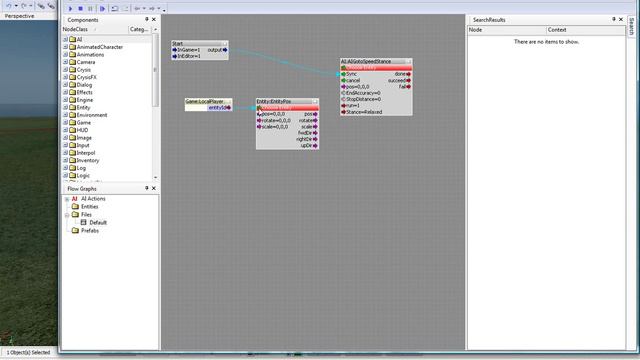Expand the Game folder in Components
The height and width of the screenshot is (360, 640).
65,122
